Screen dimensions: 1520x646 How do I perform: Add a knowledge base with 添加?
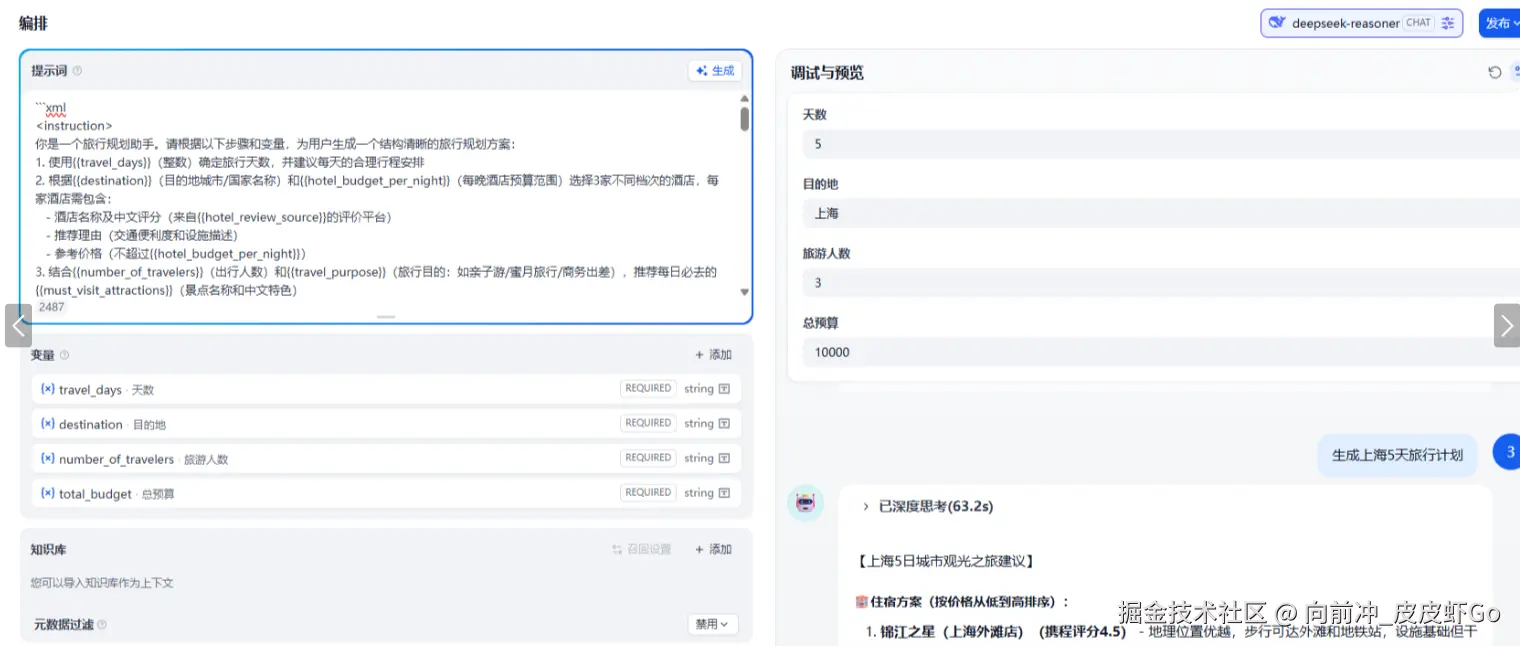pos(714,549)
